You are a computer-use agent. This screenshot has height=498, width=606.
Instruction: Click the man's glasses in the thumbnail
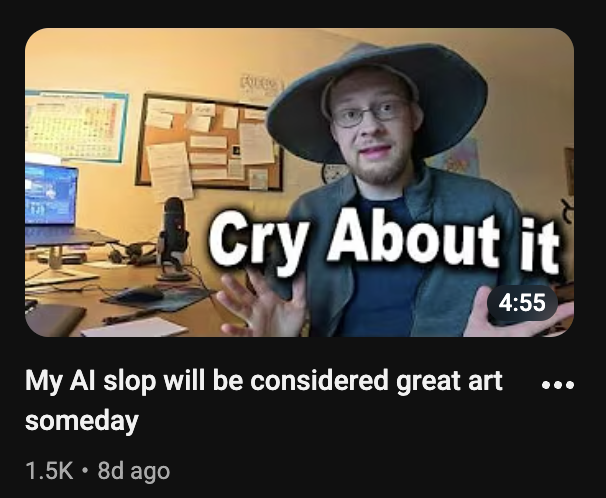click(x=370, y=114)
